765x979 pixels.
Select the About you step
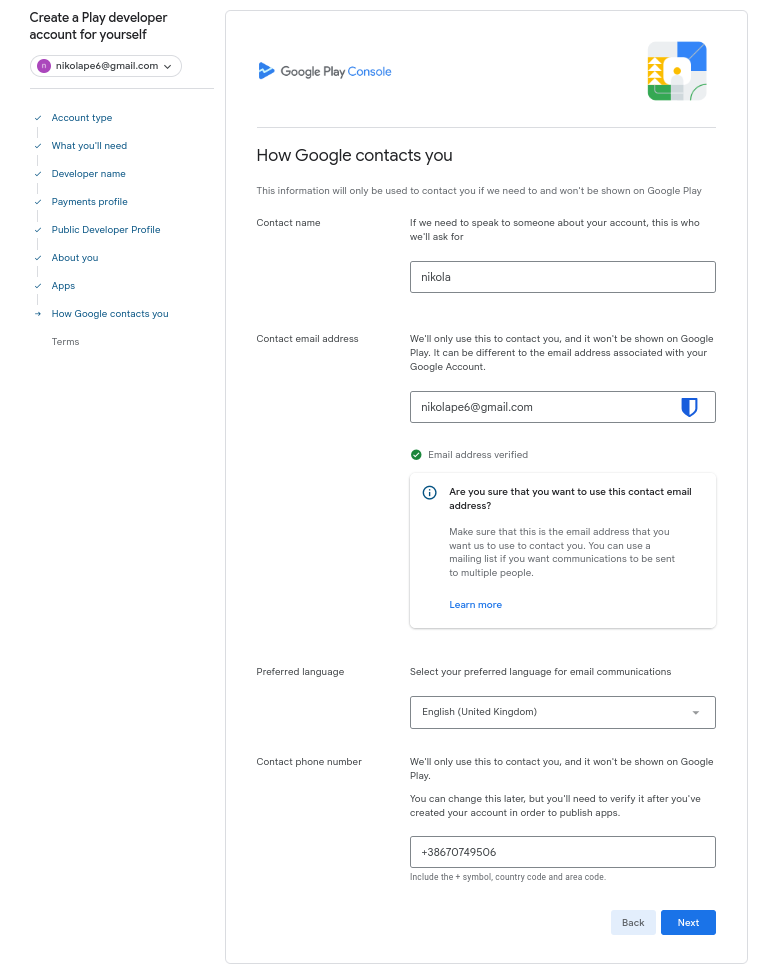pos(75,258)
